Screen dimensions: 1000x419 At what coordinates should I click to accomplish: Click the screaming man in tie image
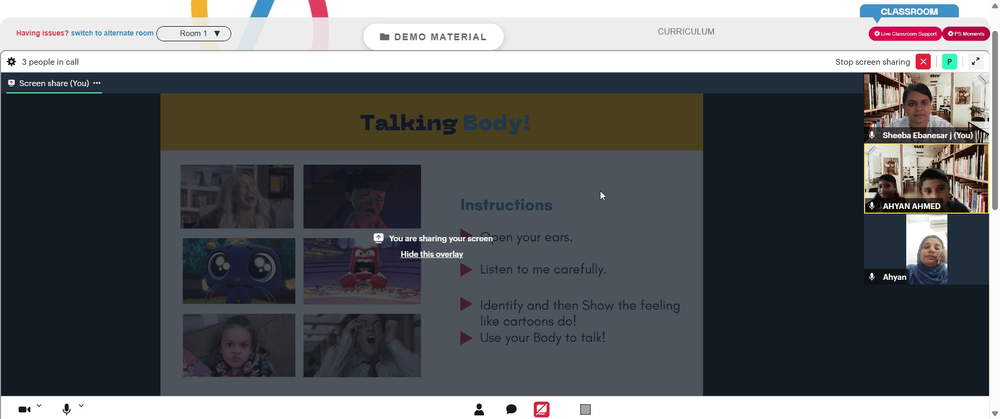[x=362, y=345]
